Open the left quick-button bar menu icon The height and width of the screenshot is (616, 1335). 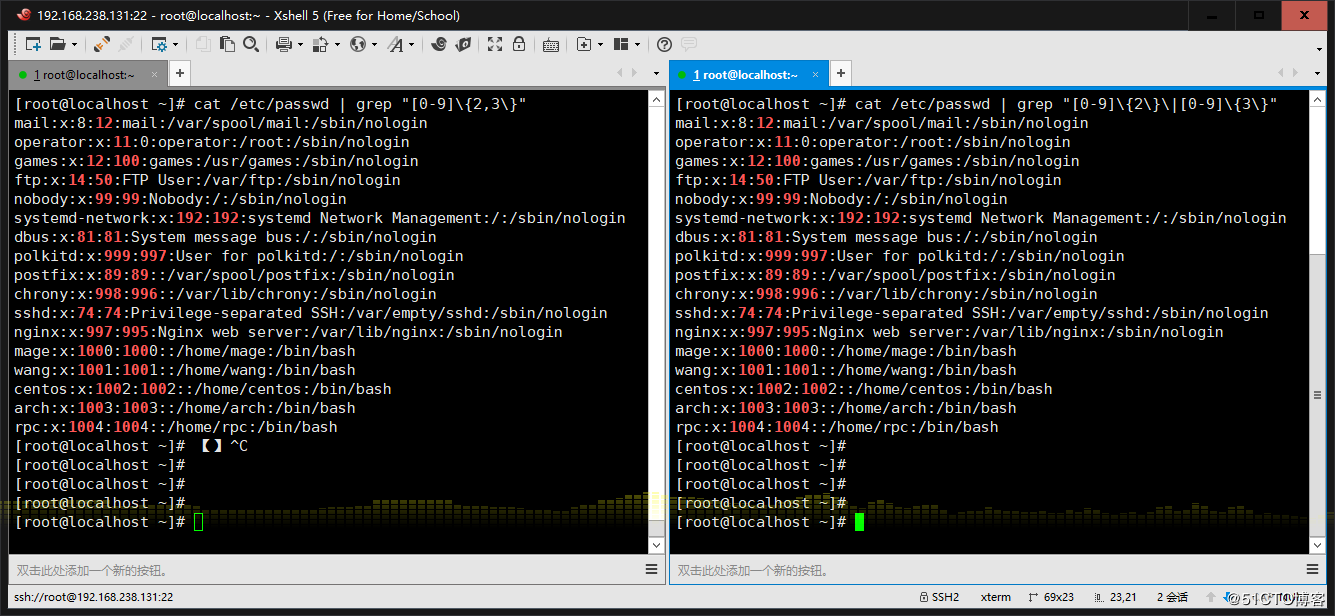(x=652, y=569)
